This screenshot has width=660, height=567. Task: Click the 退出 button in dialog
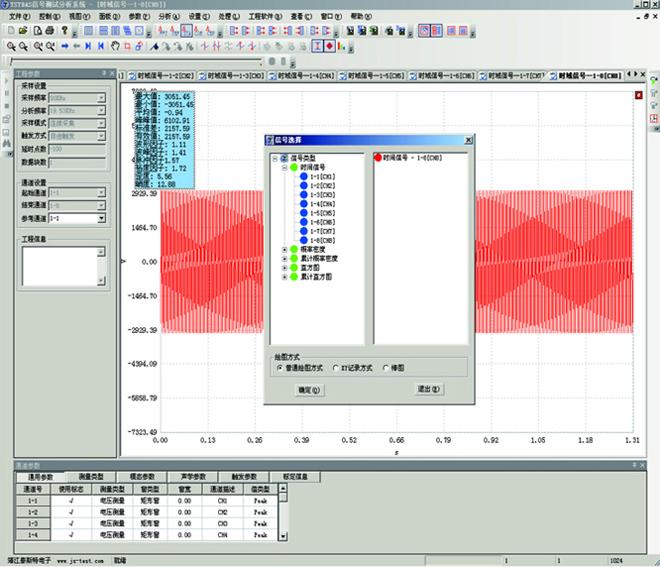pyautogui.click(x=429, y=389)
